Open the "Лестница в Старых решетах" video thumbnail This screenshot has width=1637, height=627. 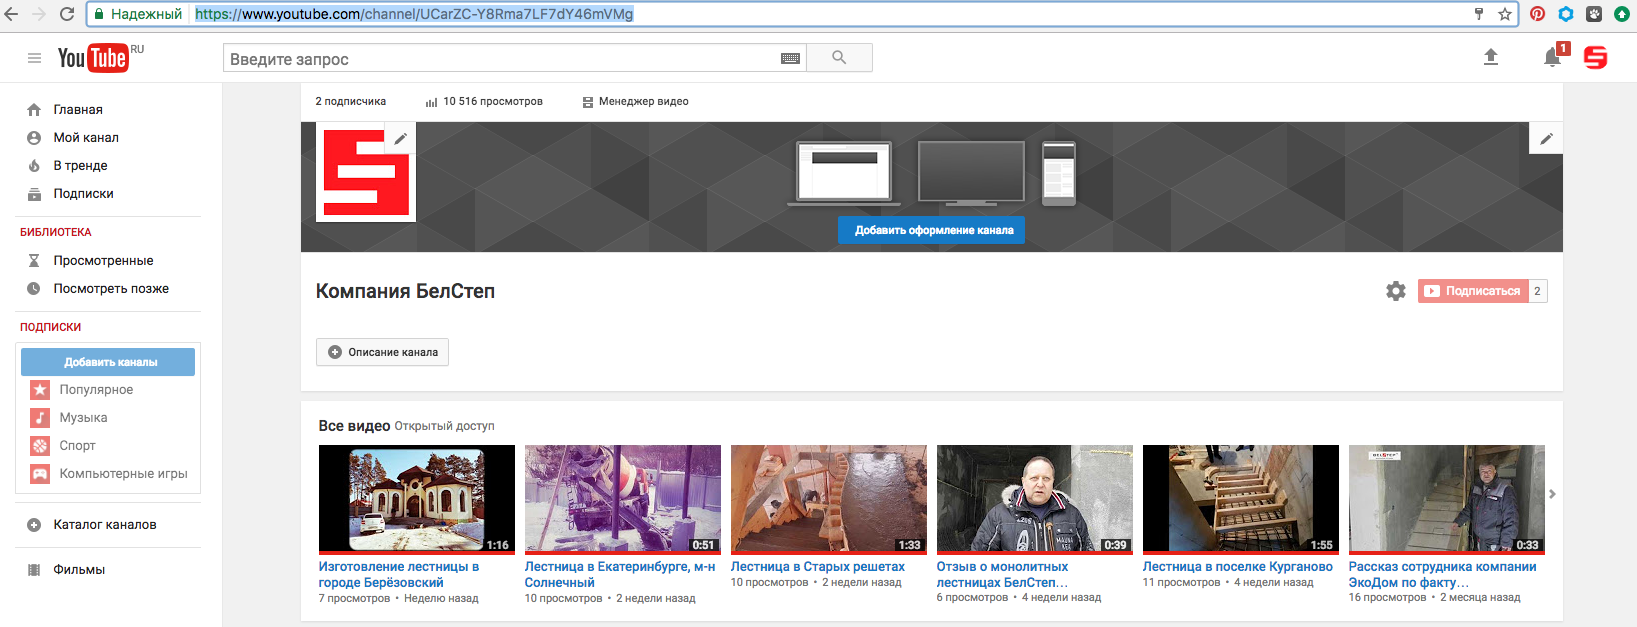point(828,498)
